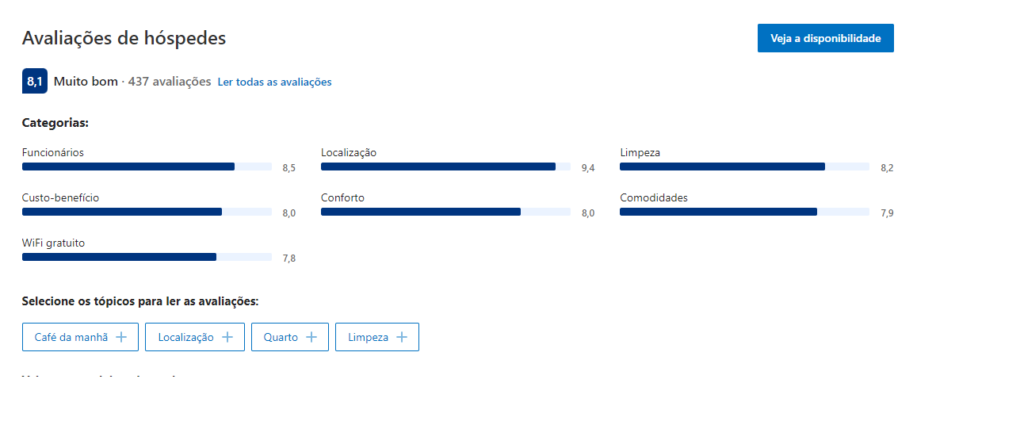Click the Funcionários rating bar
This screenshot has height=425, width=1024.
[x=147, y=167]
